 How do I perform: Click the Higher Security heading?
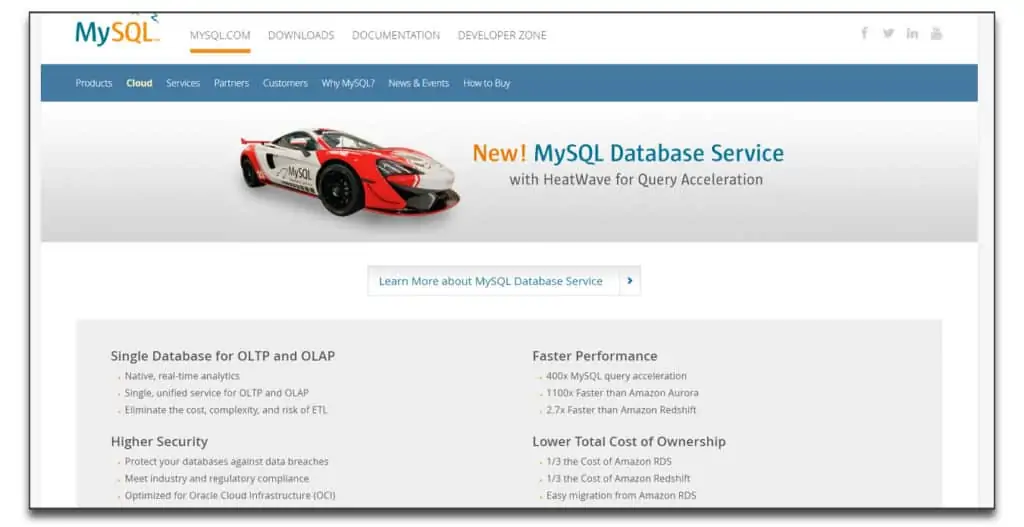click(x=159, y=441)
